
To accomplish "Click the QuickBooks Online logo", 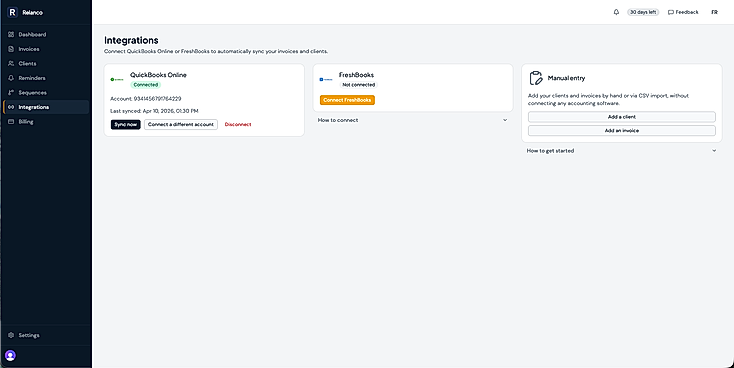I will pyautogui.click(x=117, y=80).
